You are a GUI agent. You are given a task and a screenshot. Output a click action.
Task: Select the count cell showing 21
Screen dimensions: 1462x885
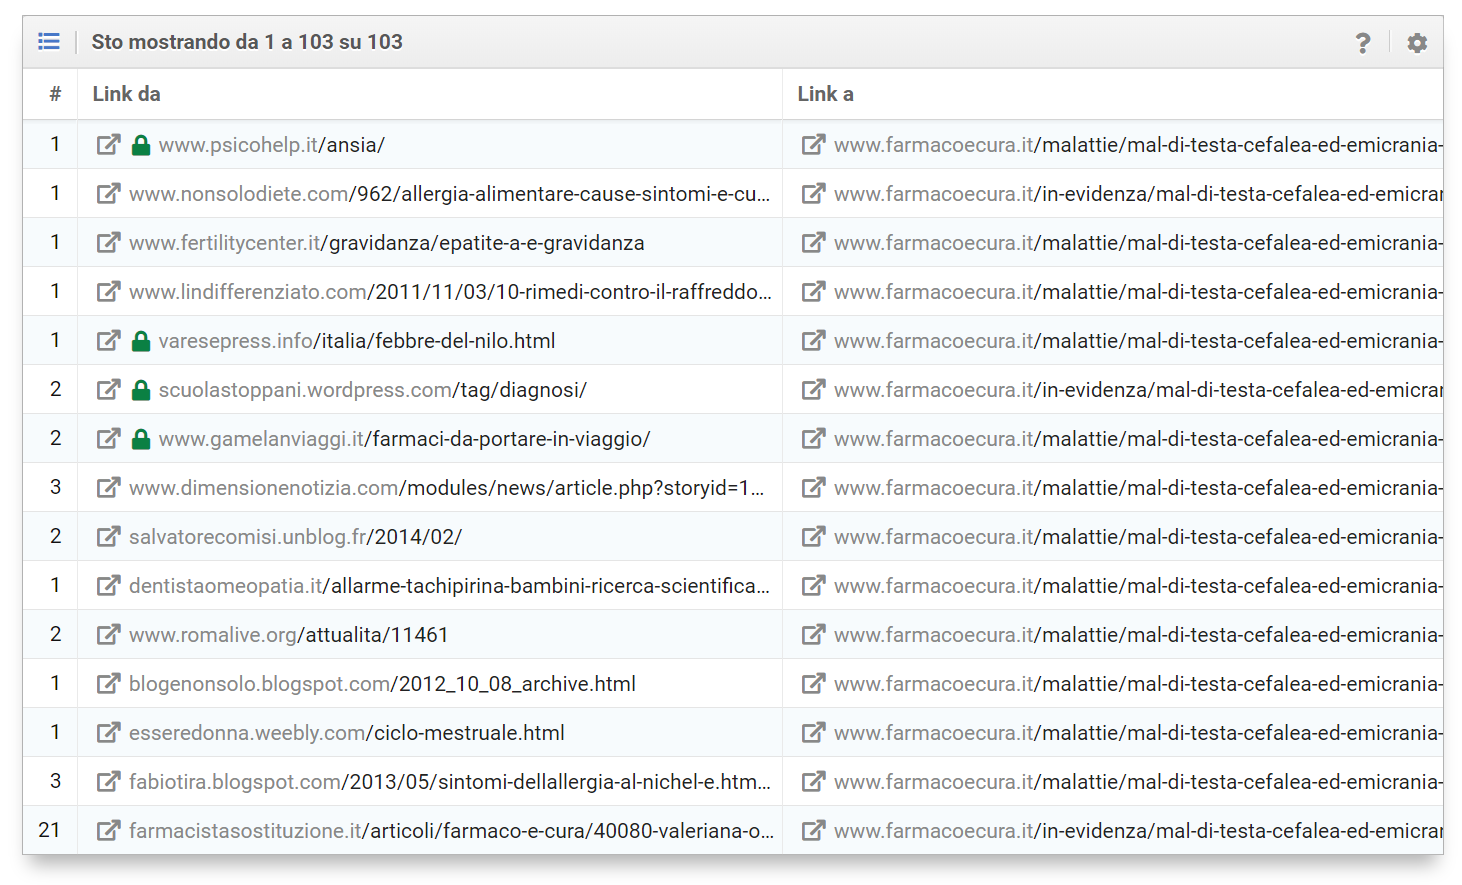tap(50, 830)
